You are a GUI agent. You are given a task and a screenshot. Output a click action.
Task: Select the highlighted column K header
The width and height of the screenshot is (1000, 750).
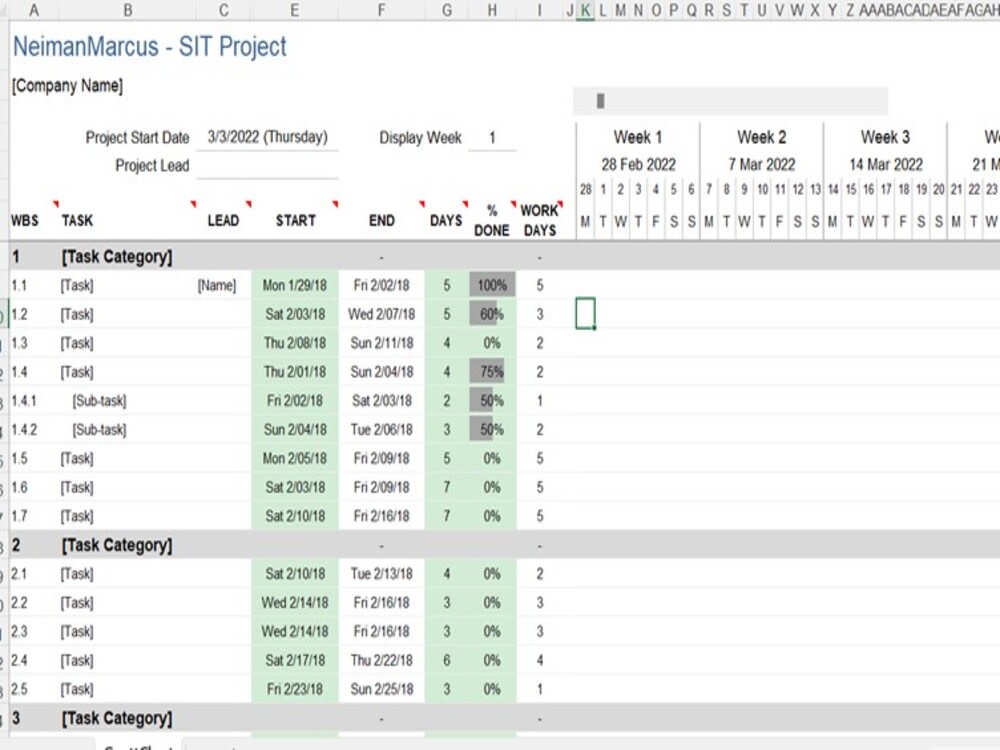point(585,10)
